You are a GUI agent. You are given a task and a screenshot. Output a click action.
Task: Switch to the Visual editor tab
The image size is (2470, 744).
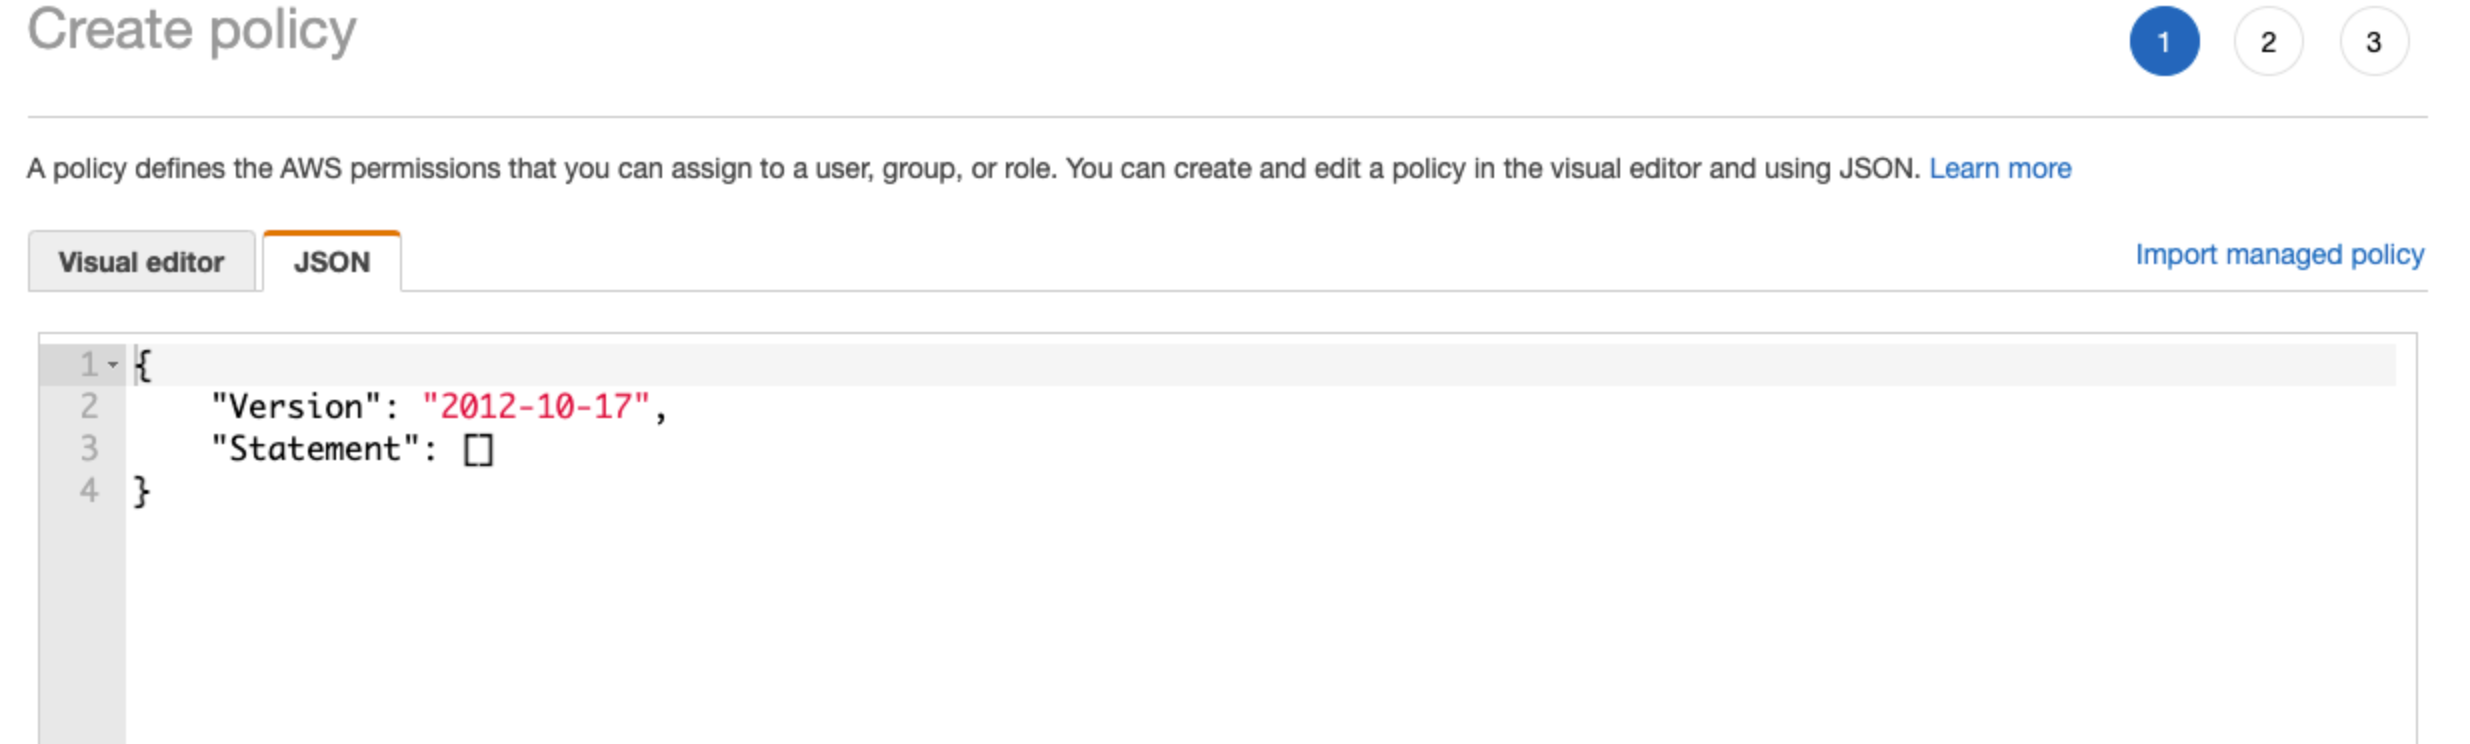pyautogui.click(x=141, y=262)
